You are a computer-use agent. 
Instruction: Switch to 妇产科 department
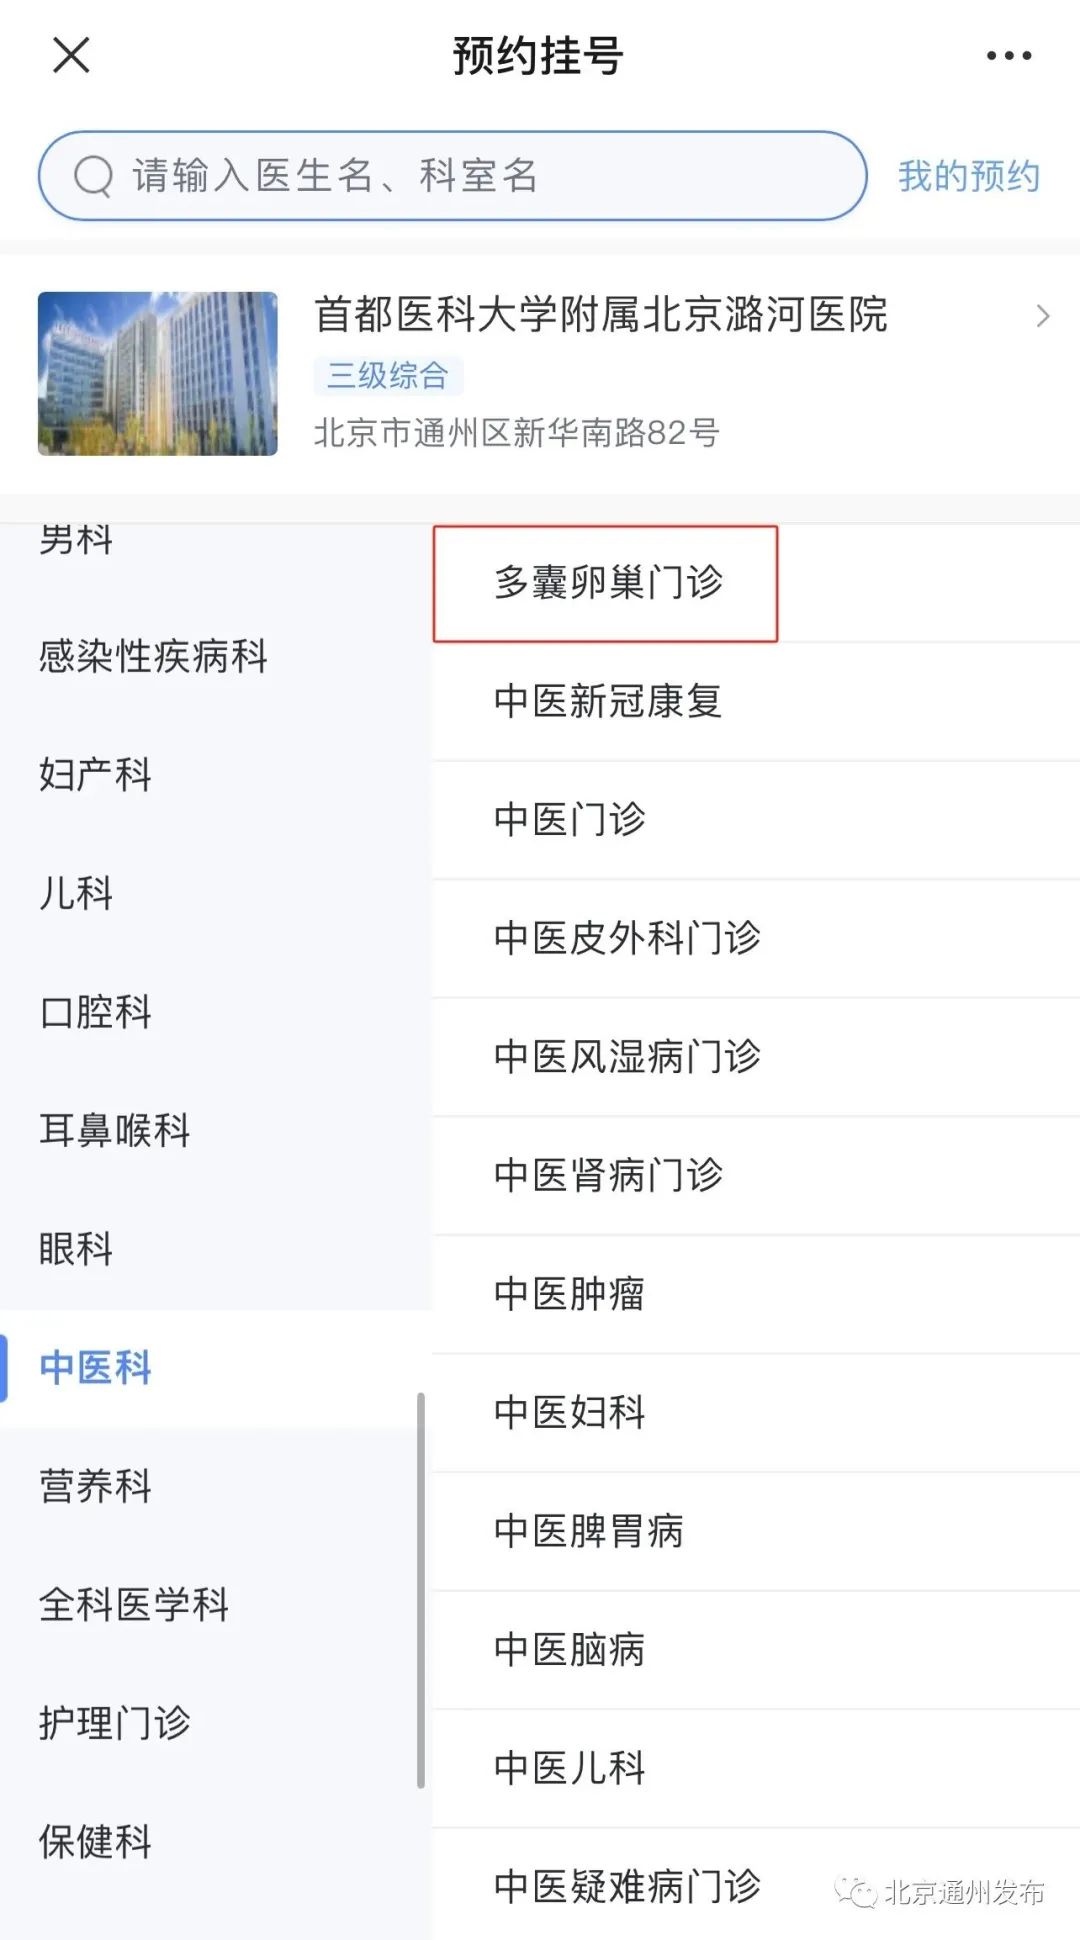point(95,775)
